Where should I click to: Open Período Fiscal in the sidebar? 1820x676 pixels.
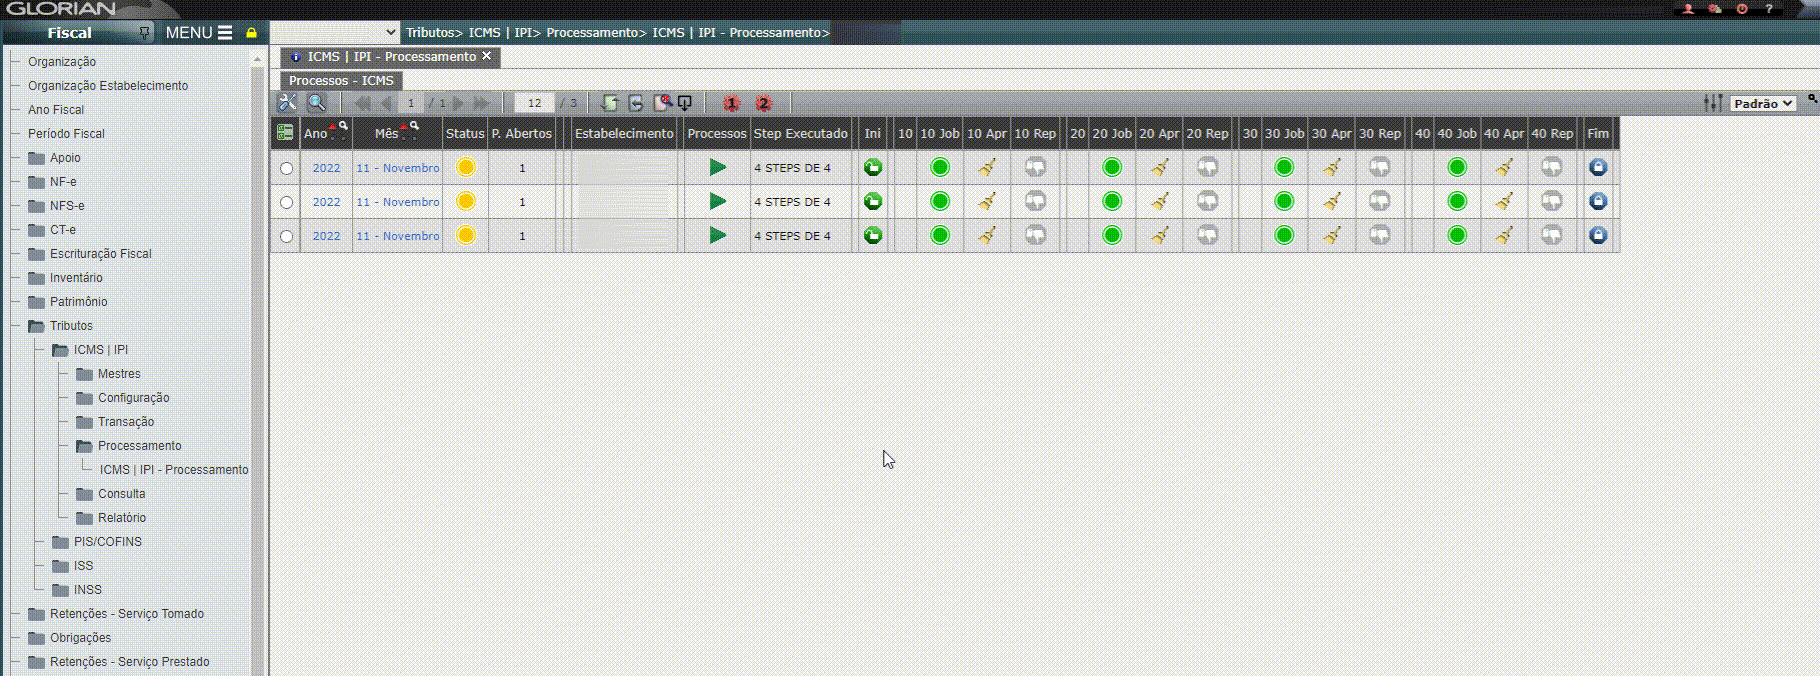pos(66,134)
